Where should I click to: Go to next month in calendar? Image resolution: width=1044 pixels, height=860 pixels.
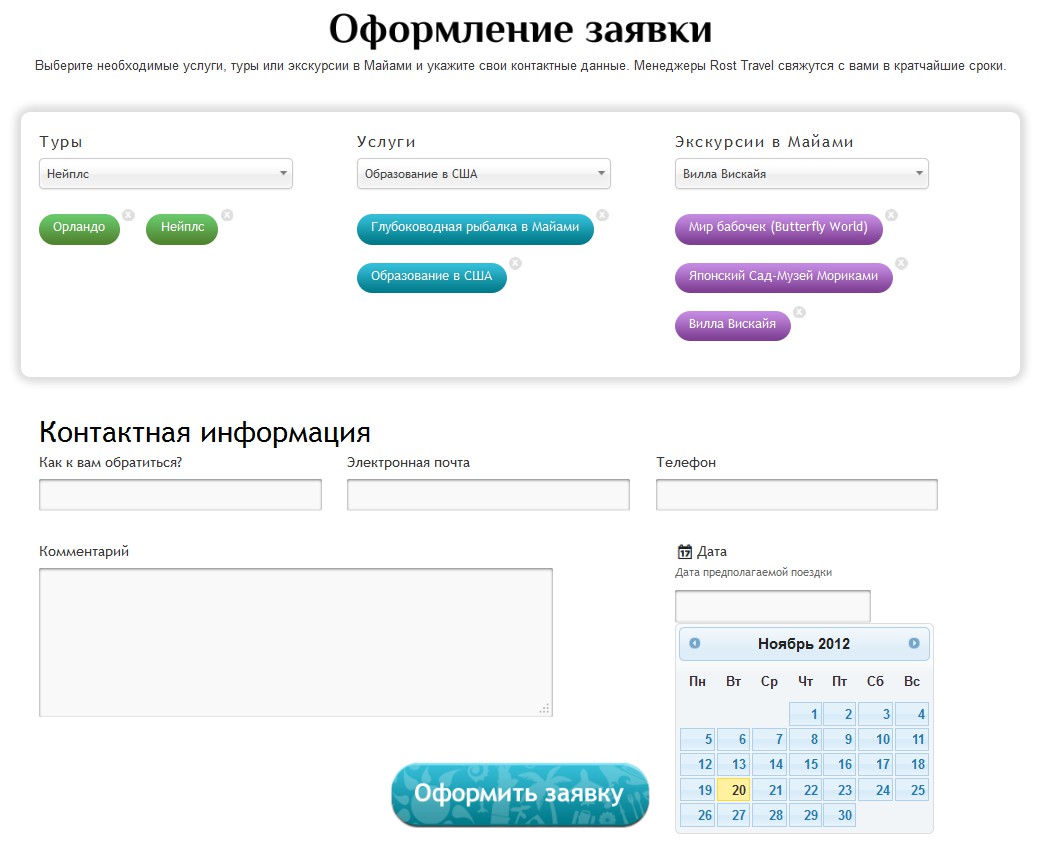[x=914, y=643]
